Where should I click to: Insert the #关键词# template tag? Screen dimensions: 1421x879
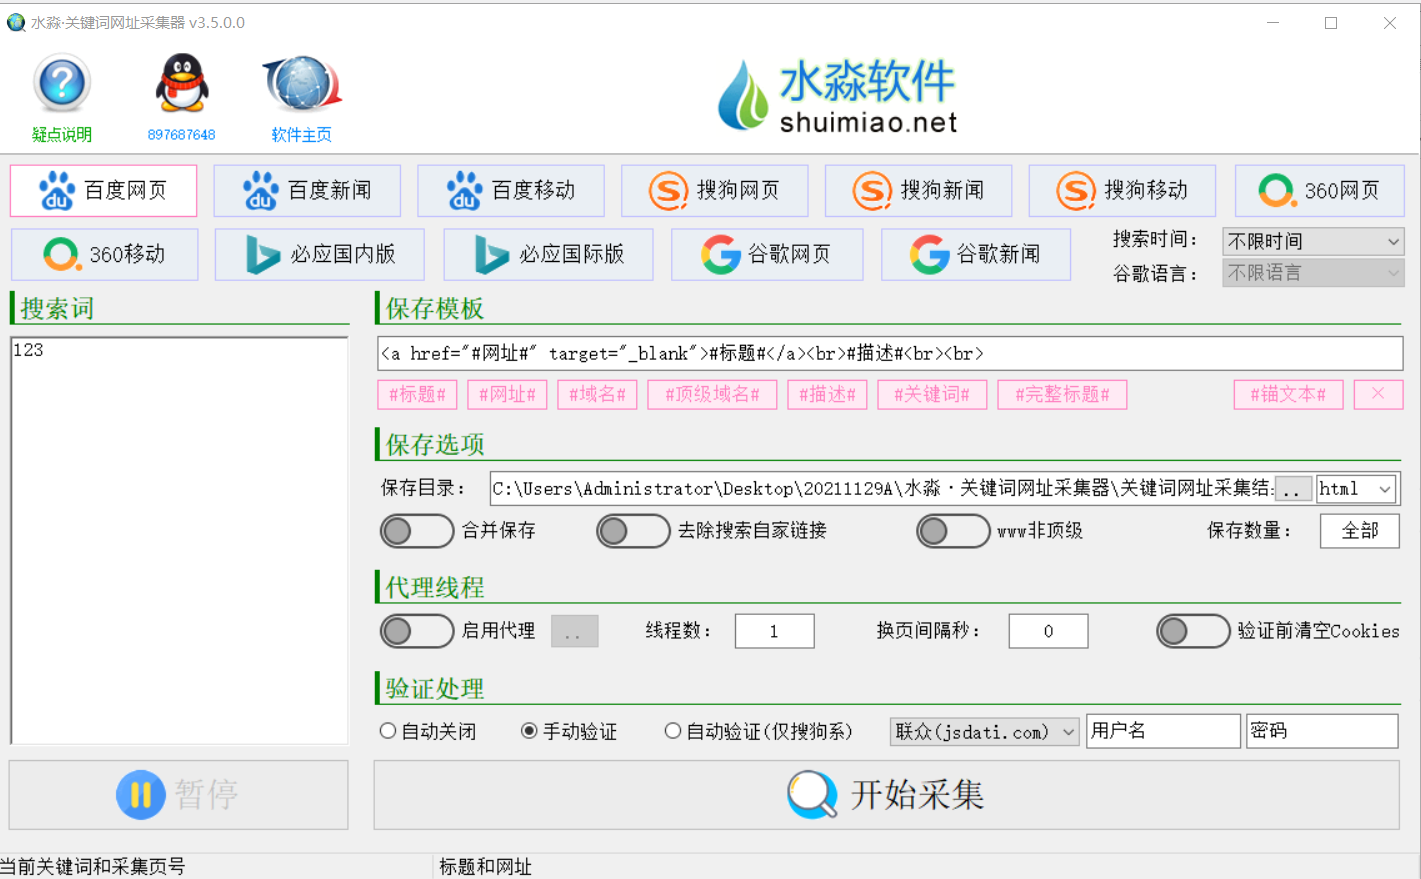[x=932, y=395]
